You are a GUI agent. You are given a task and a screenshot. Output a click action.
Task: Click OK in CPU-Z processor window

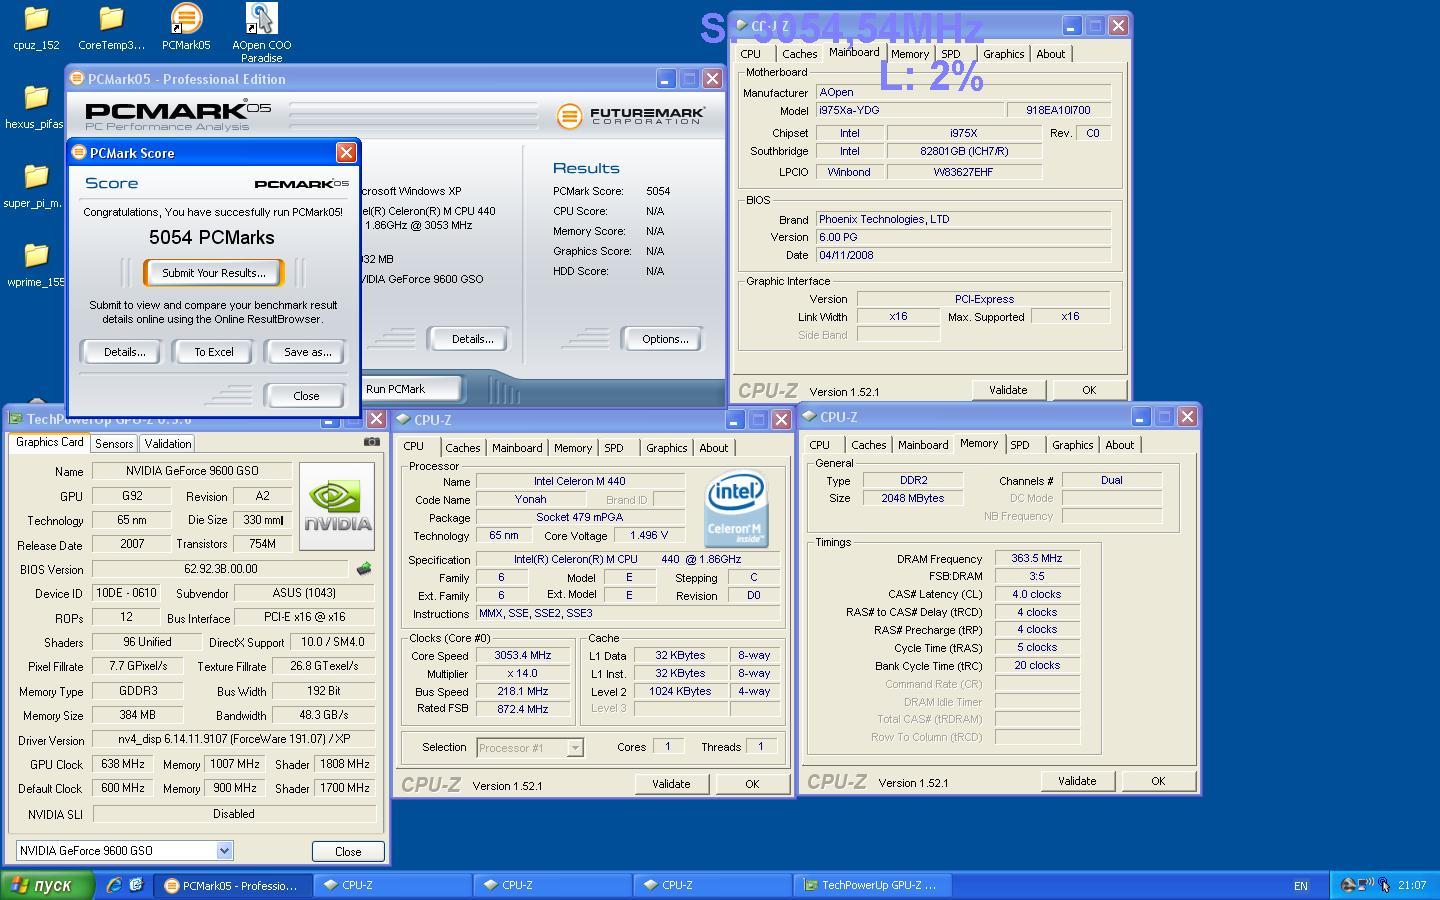click(752, 784)
